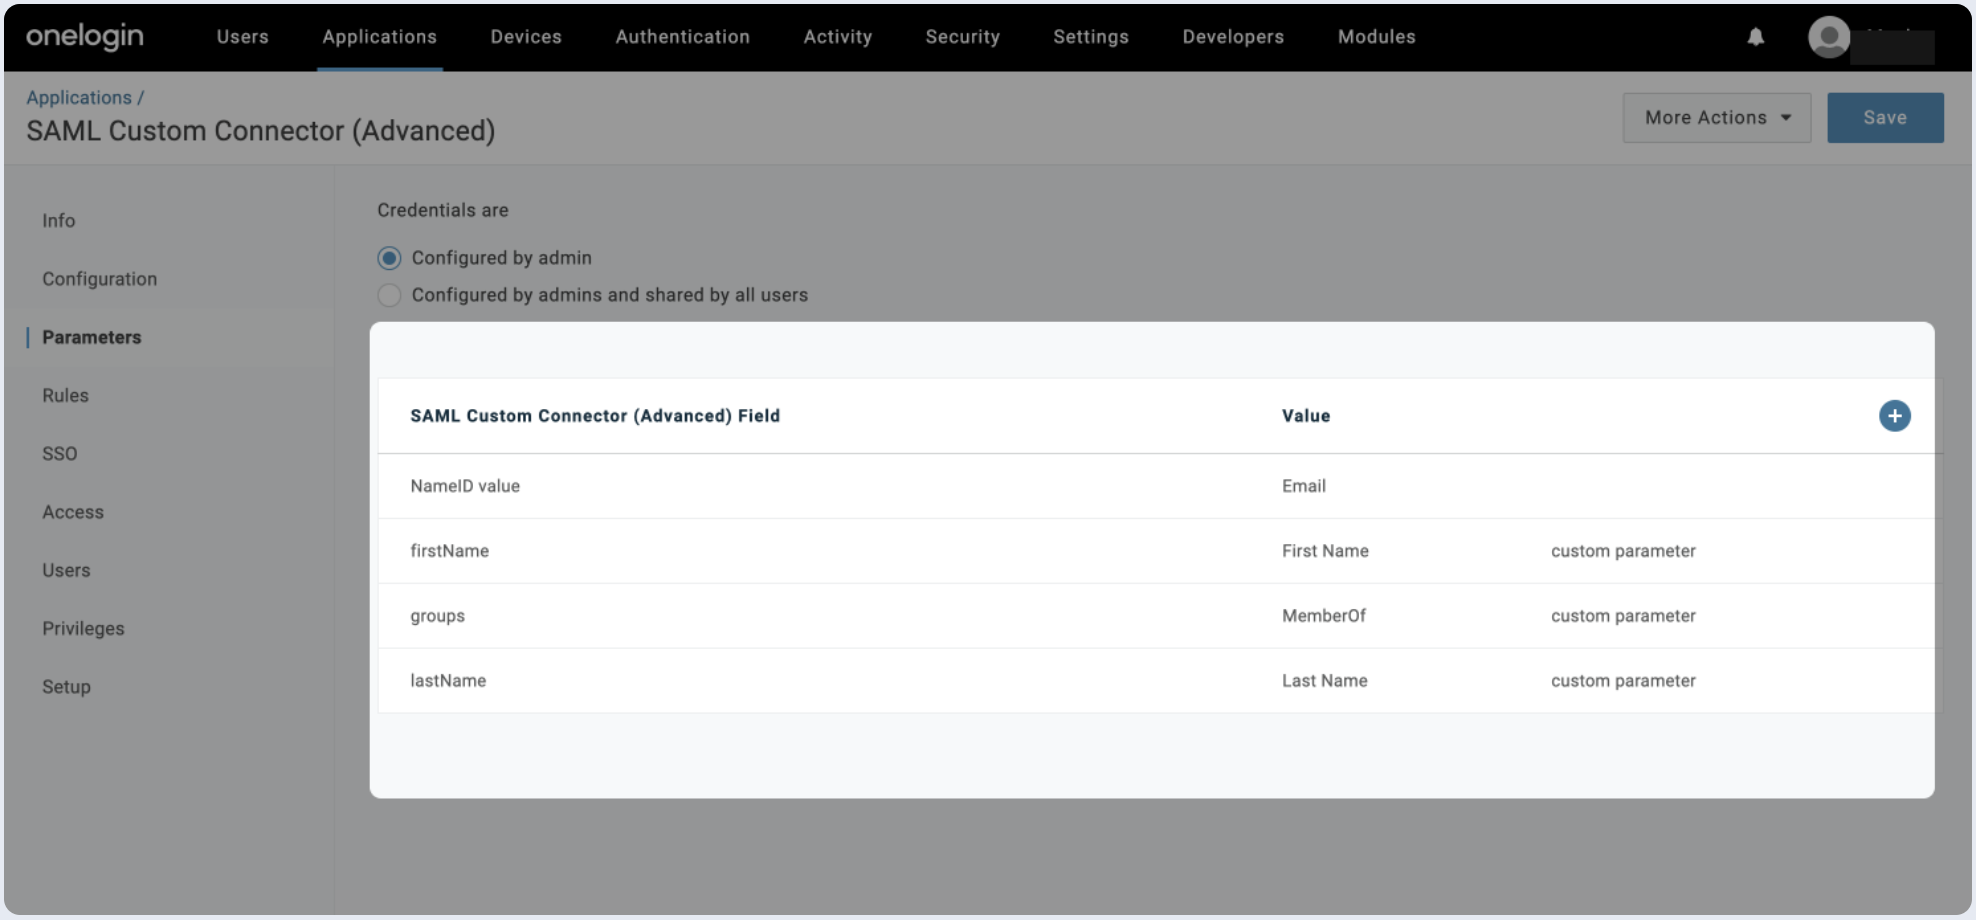The width and height of the screenshot is (1976, 920).
Task: Open the NameID value parameter row
Action: (465, 486)
